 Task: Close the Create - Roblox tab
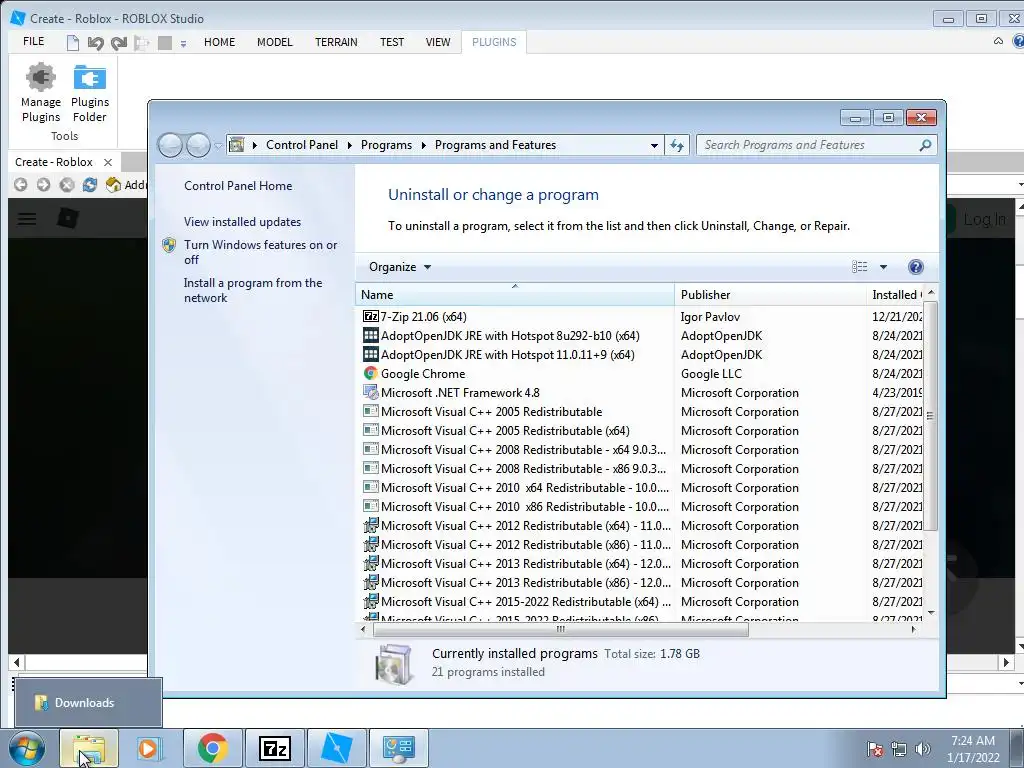108,162
